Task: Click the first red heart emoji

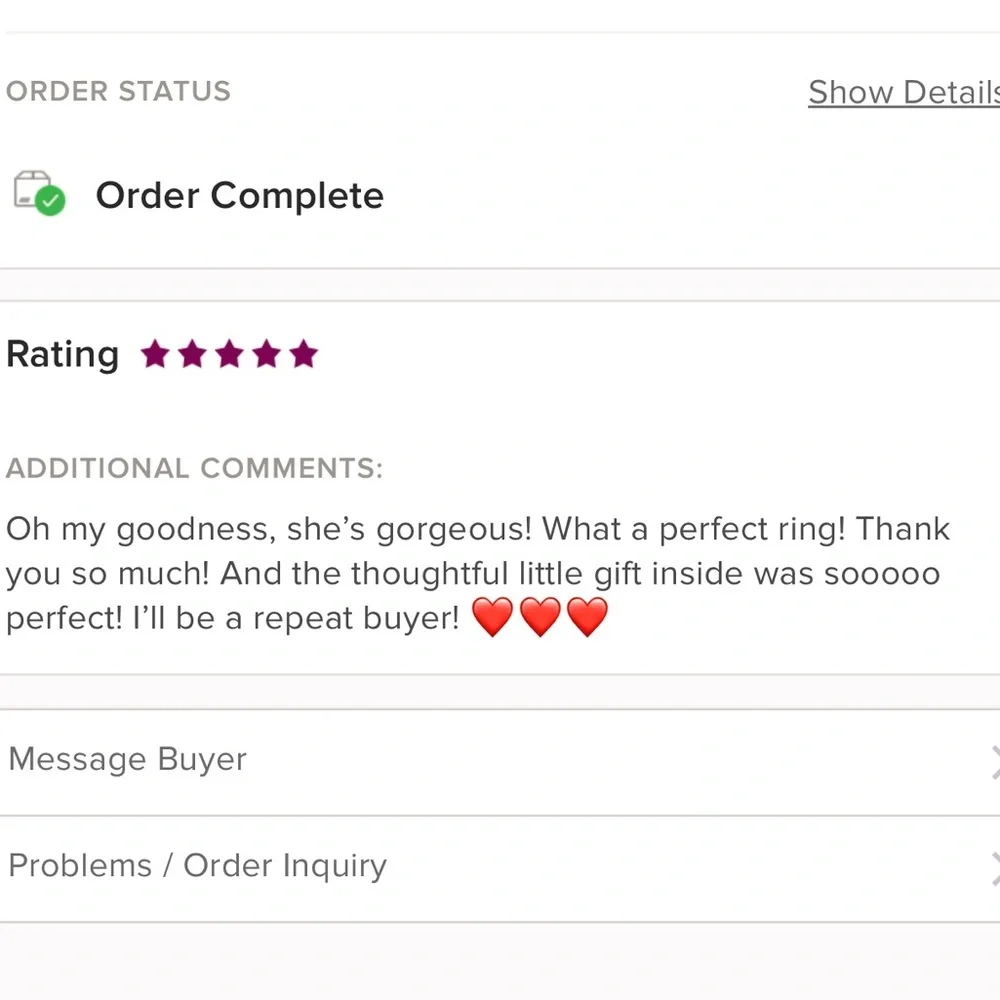Action: pos(492,618)
